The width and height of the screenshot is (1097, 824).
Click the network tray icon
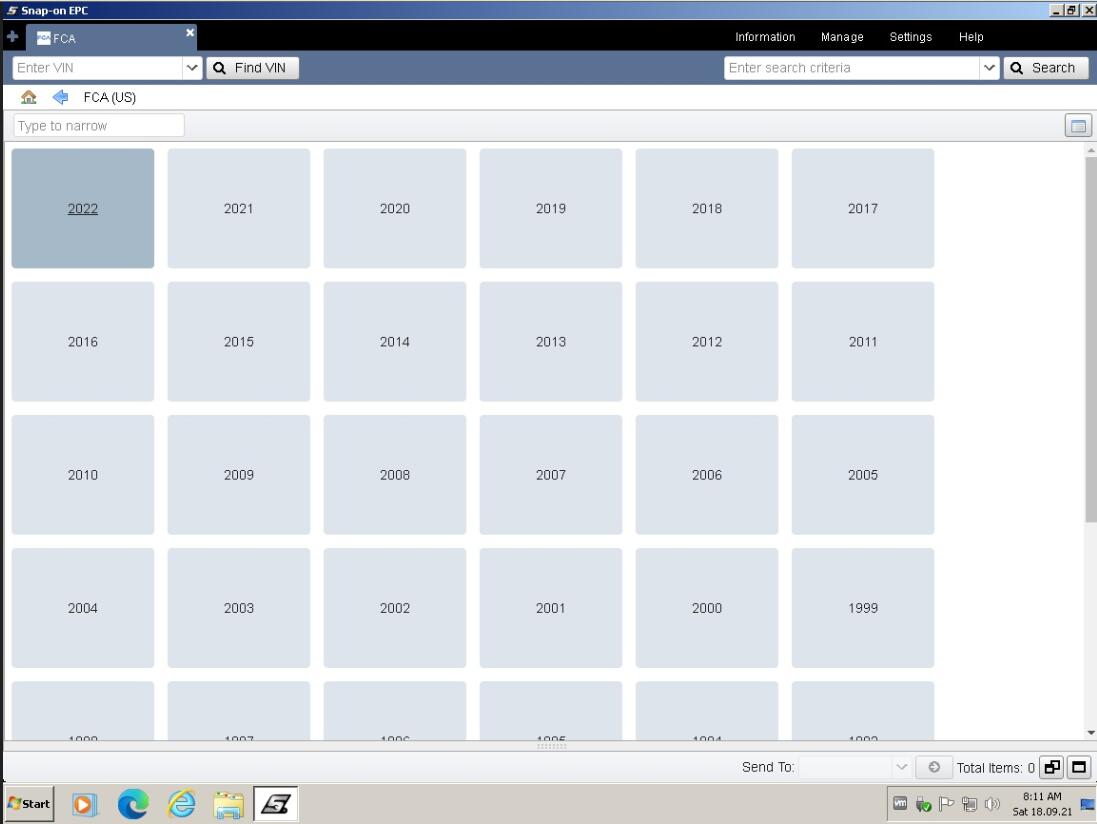[969, 804]
